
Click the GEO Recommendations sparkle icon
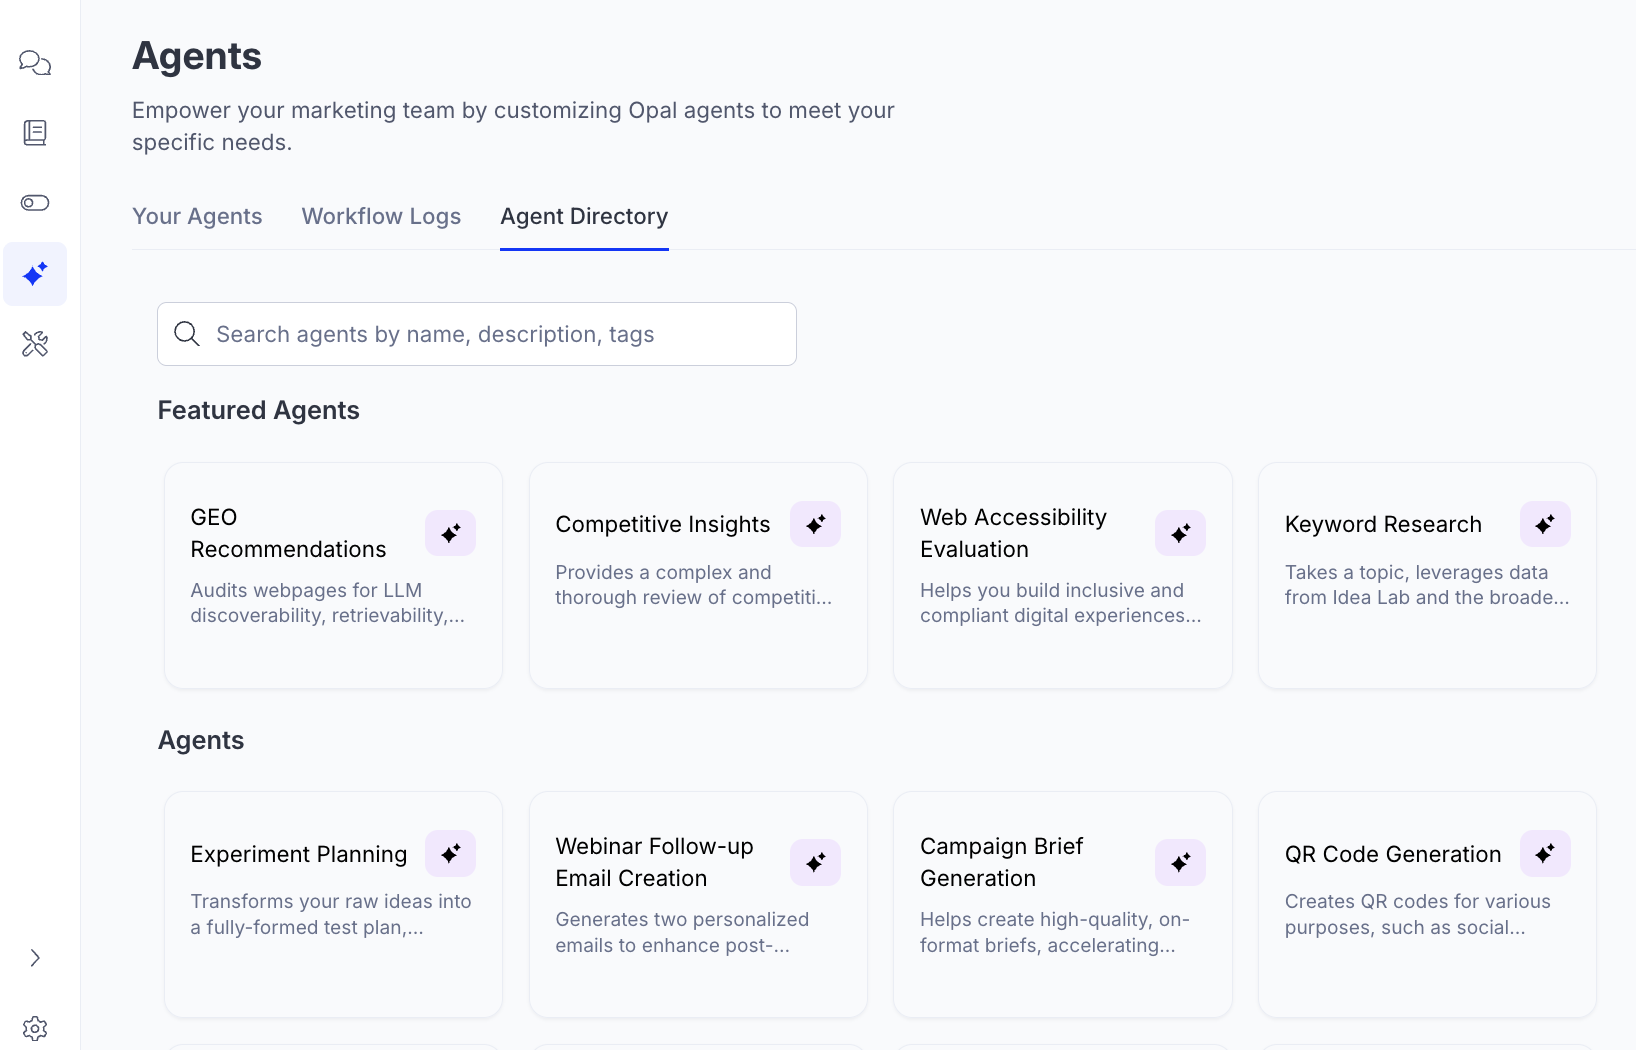coord(450,533)
